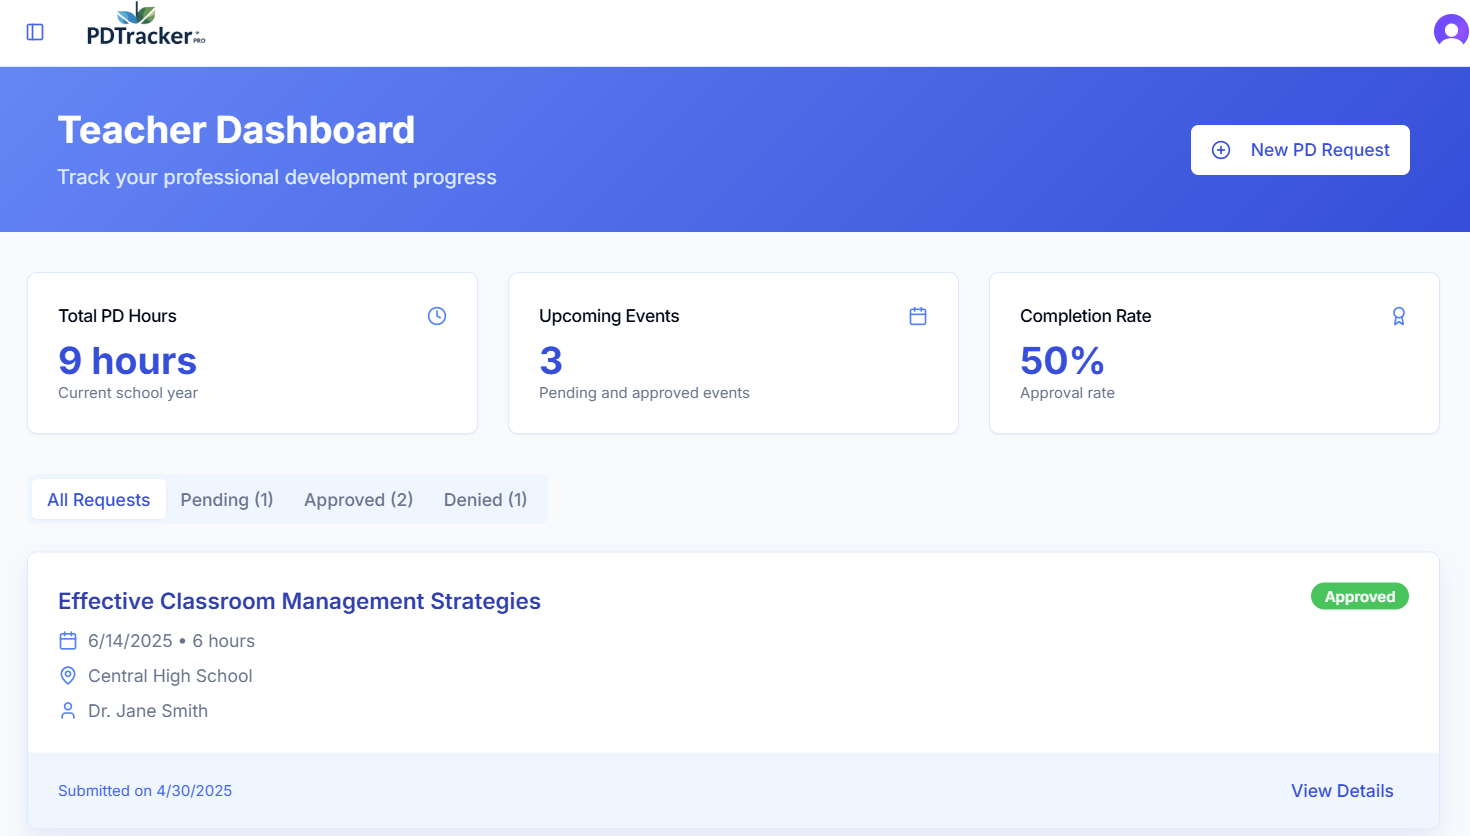
Task: Open the Approved tab
Action: pos(358,499)
